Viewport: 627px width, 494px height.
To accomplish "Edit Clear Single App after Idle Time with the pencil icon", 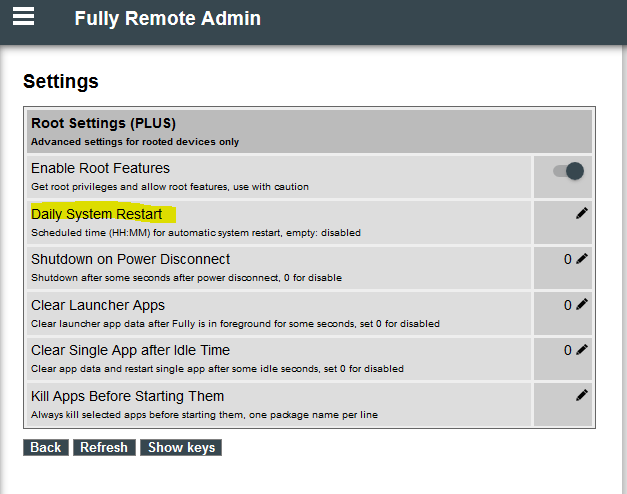I will [582, 350].
